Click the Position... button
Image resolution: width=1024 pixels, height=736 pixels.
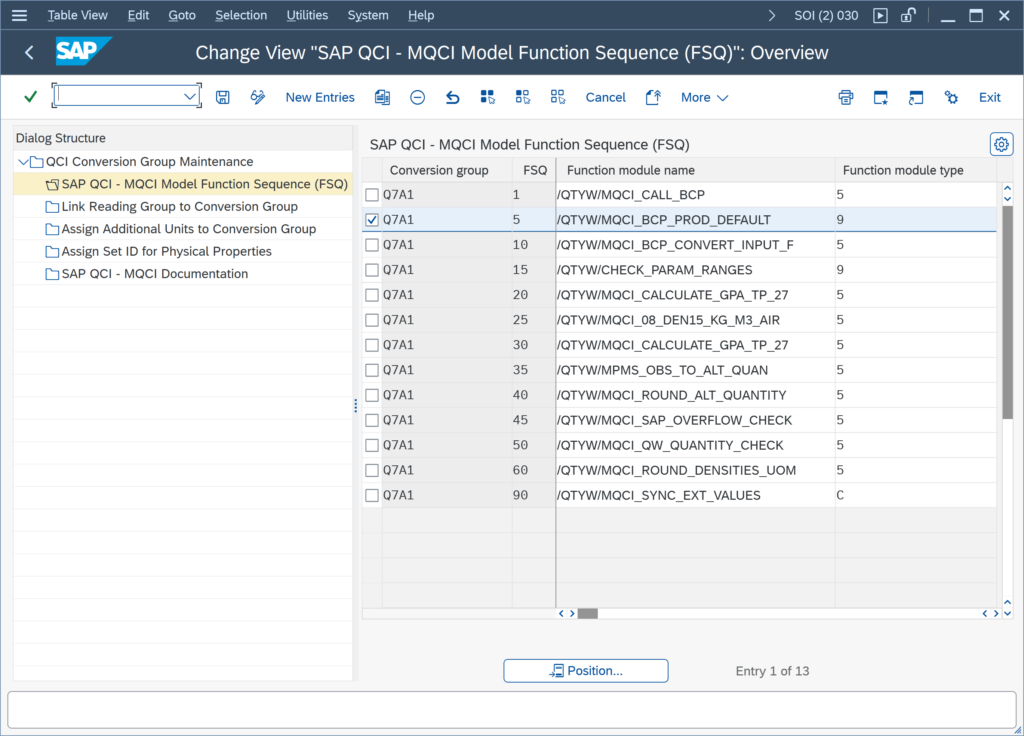586,671
